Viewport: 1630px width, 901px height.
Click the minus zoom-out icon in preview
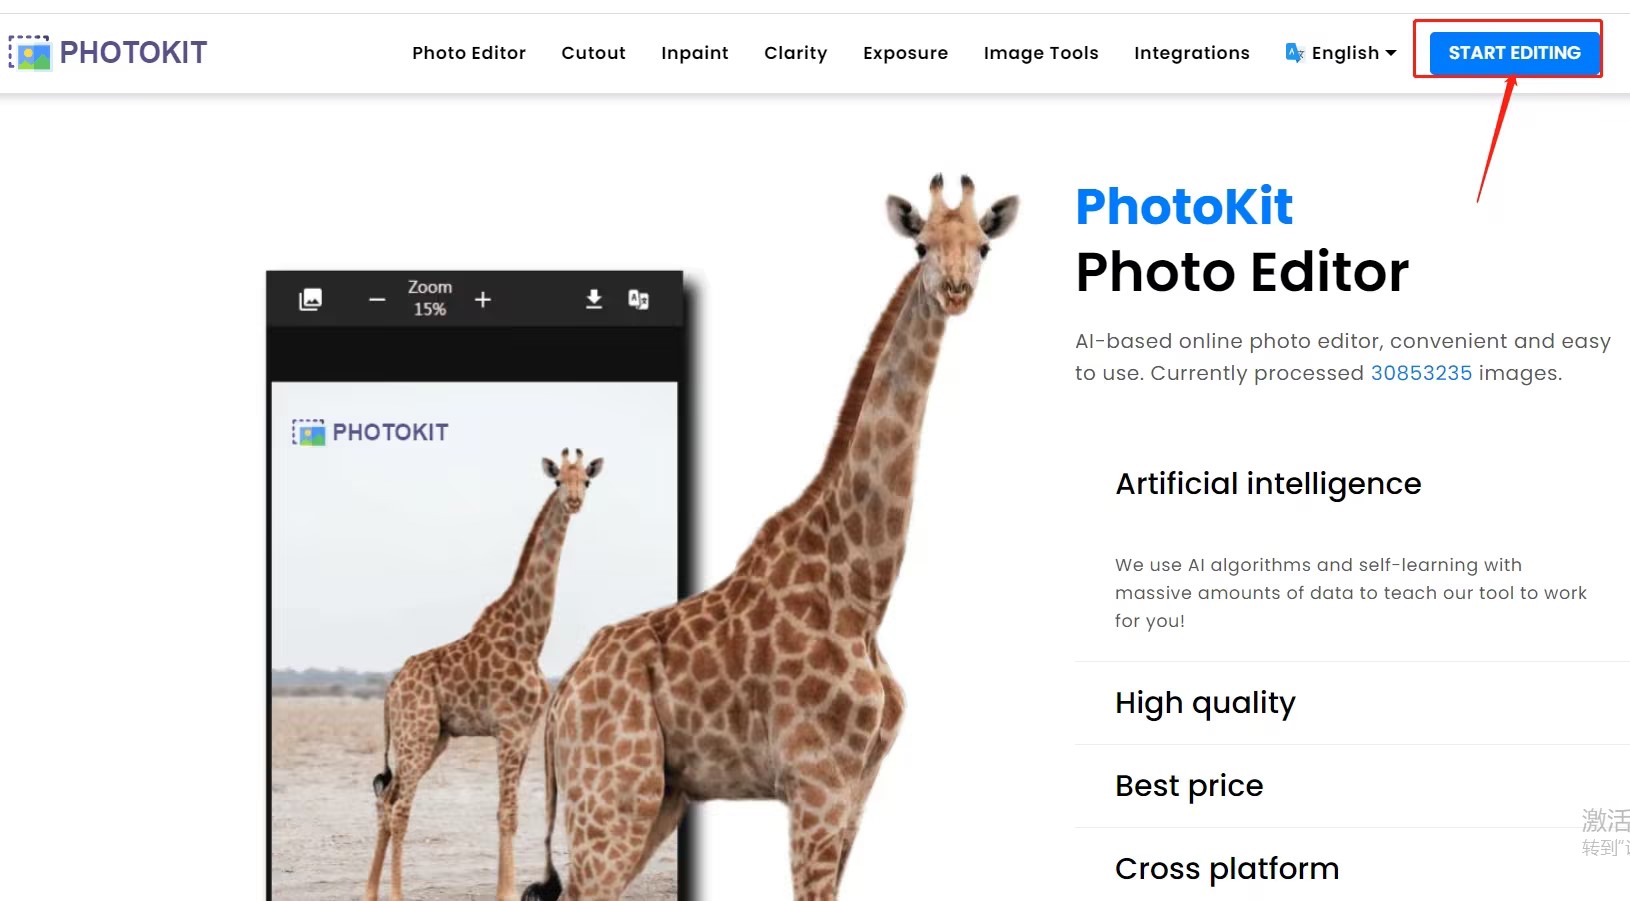click(377, 299)
